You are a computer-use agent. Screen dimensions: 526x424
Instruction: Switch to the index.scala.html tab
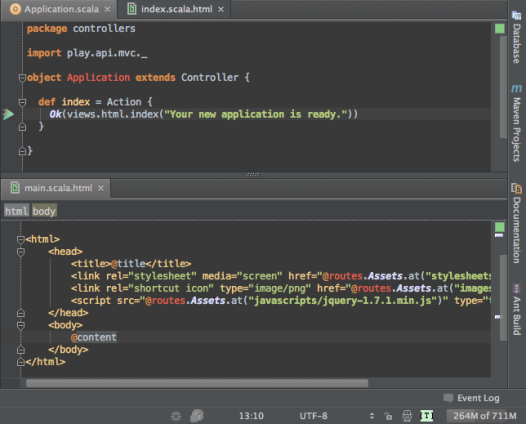176,9
